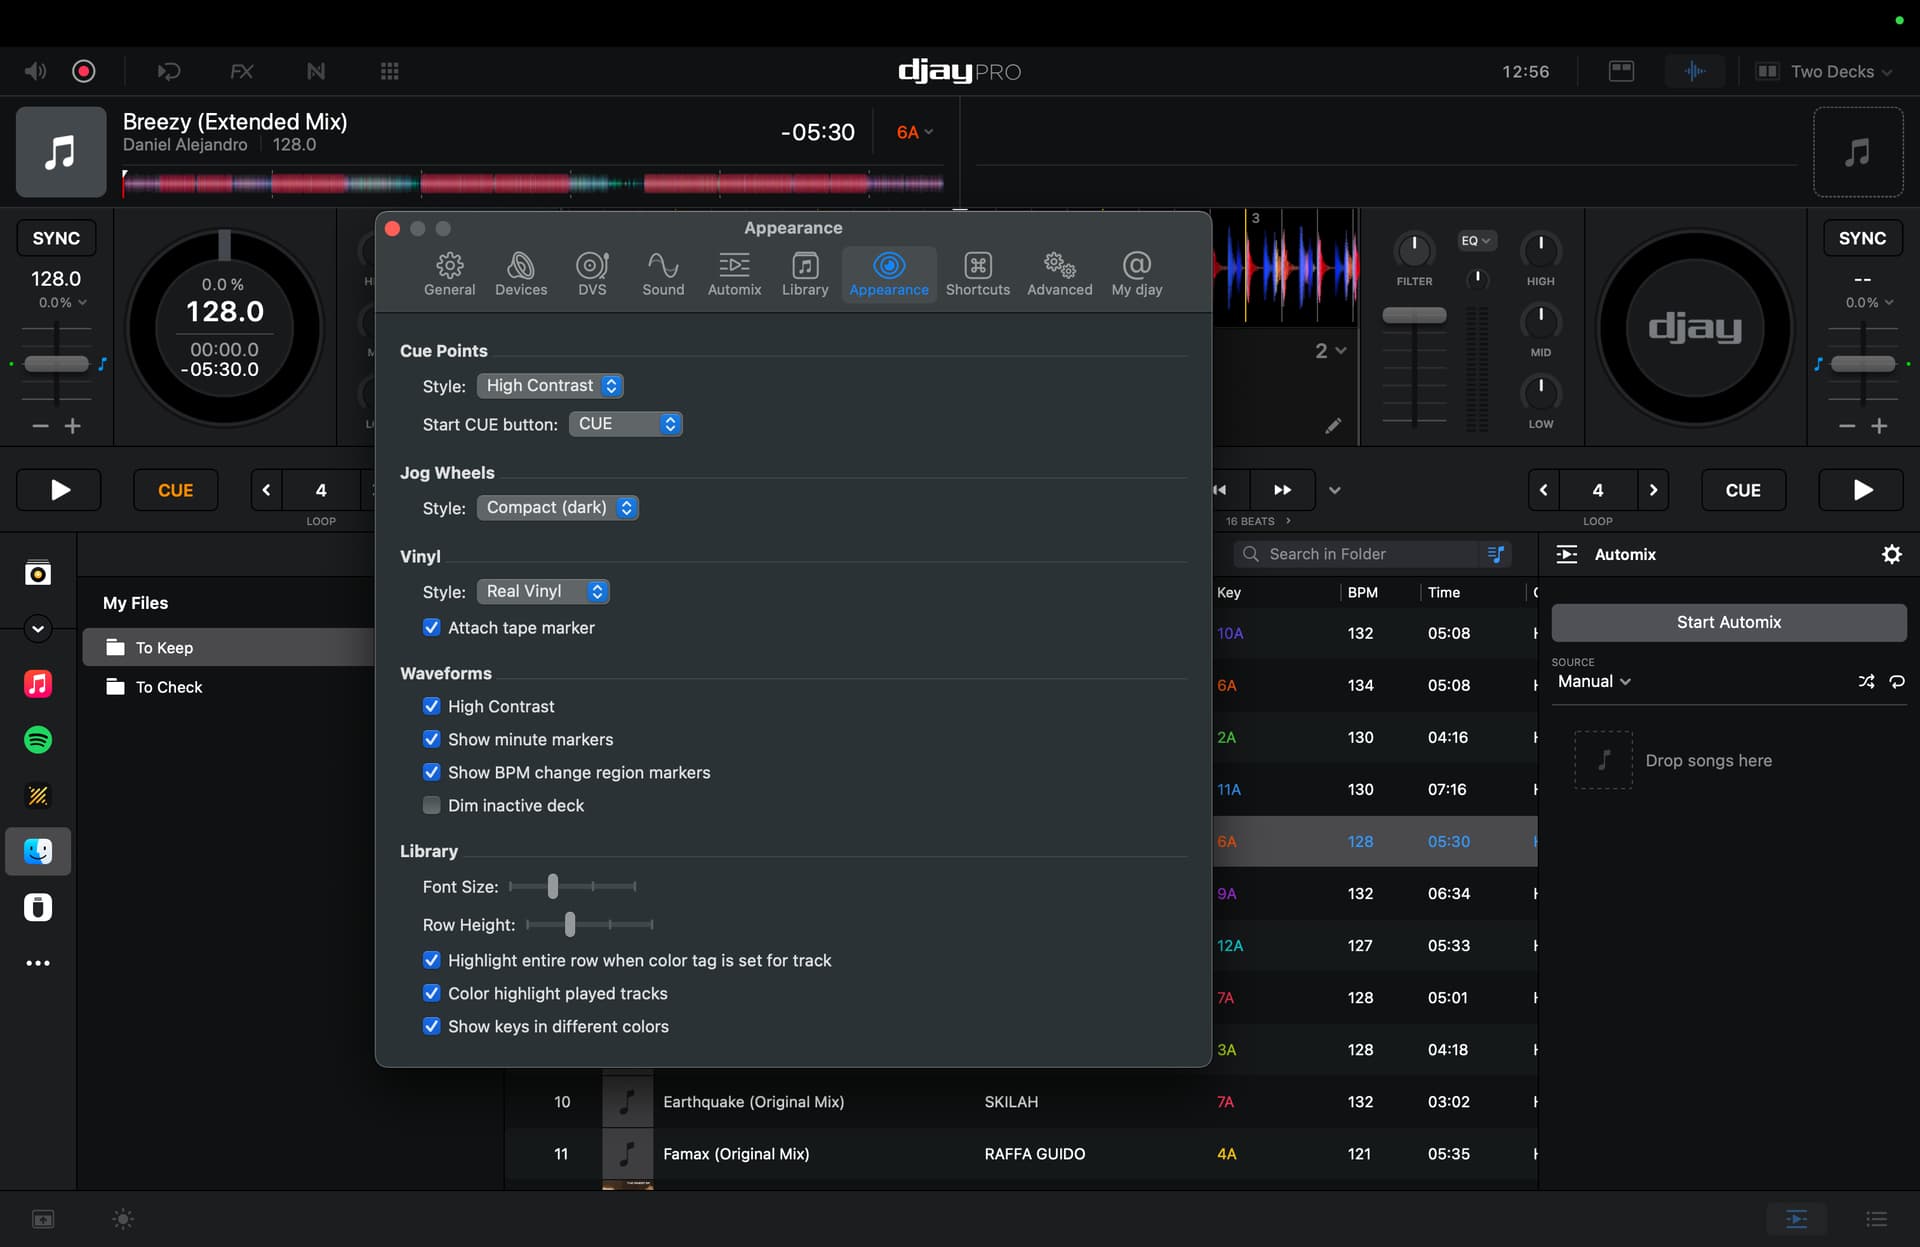Adjust the Library Font Size slider
This screenshot has width=1920, height=1247.
553,887
